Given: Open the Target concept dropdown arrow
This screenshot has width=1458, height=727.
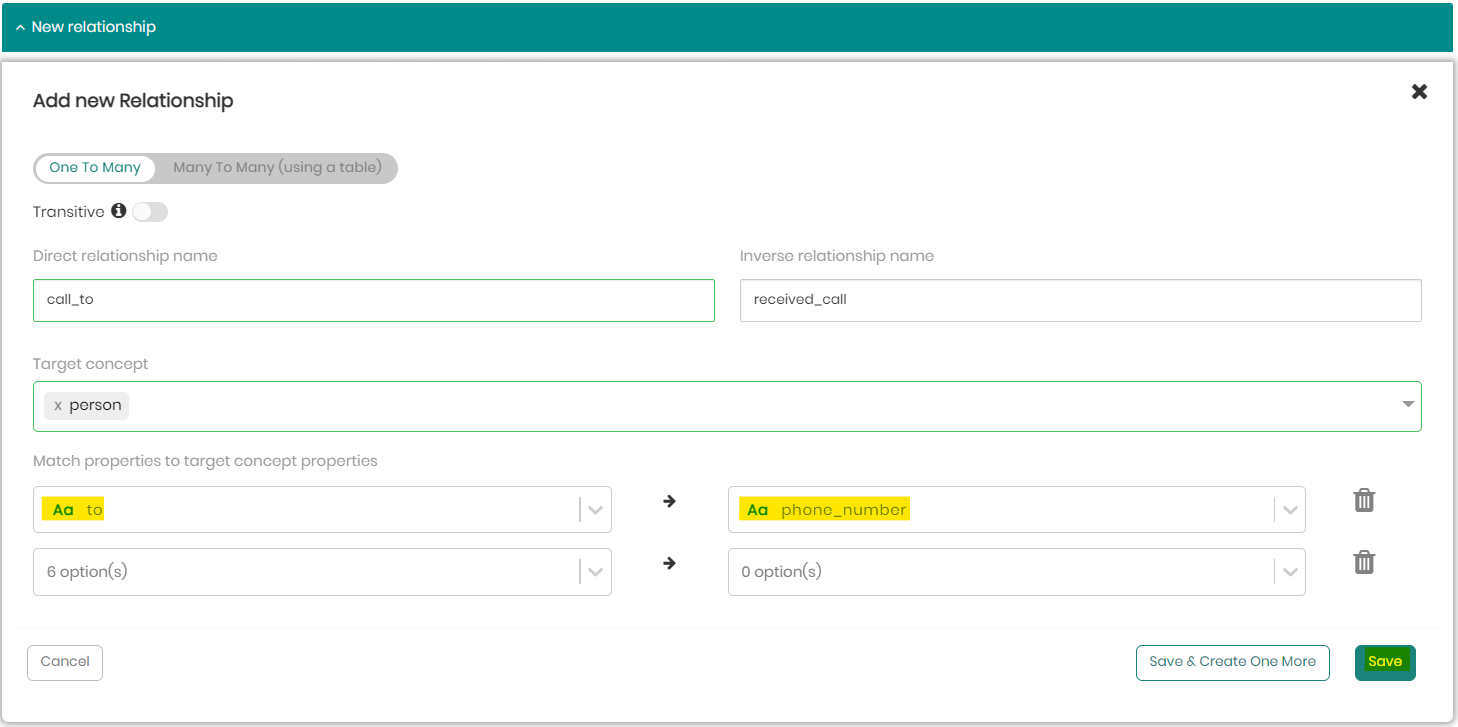Looking at the screenshot, I should coord(1408,405).
